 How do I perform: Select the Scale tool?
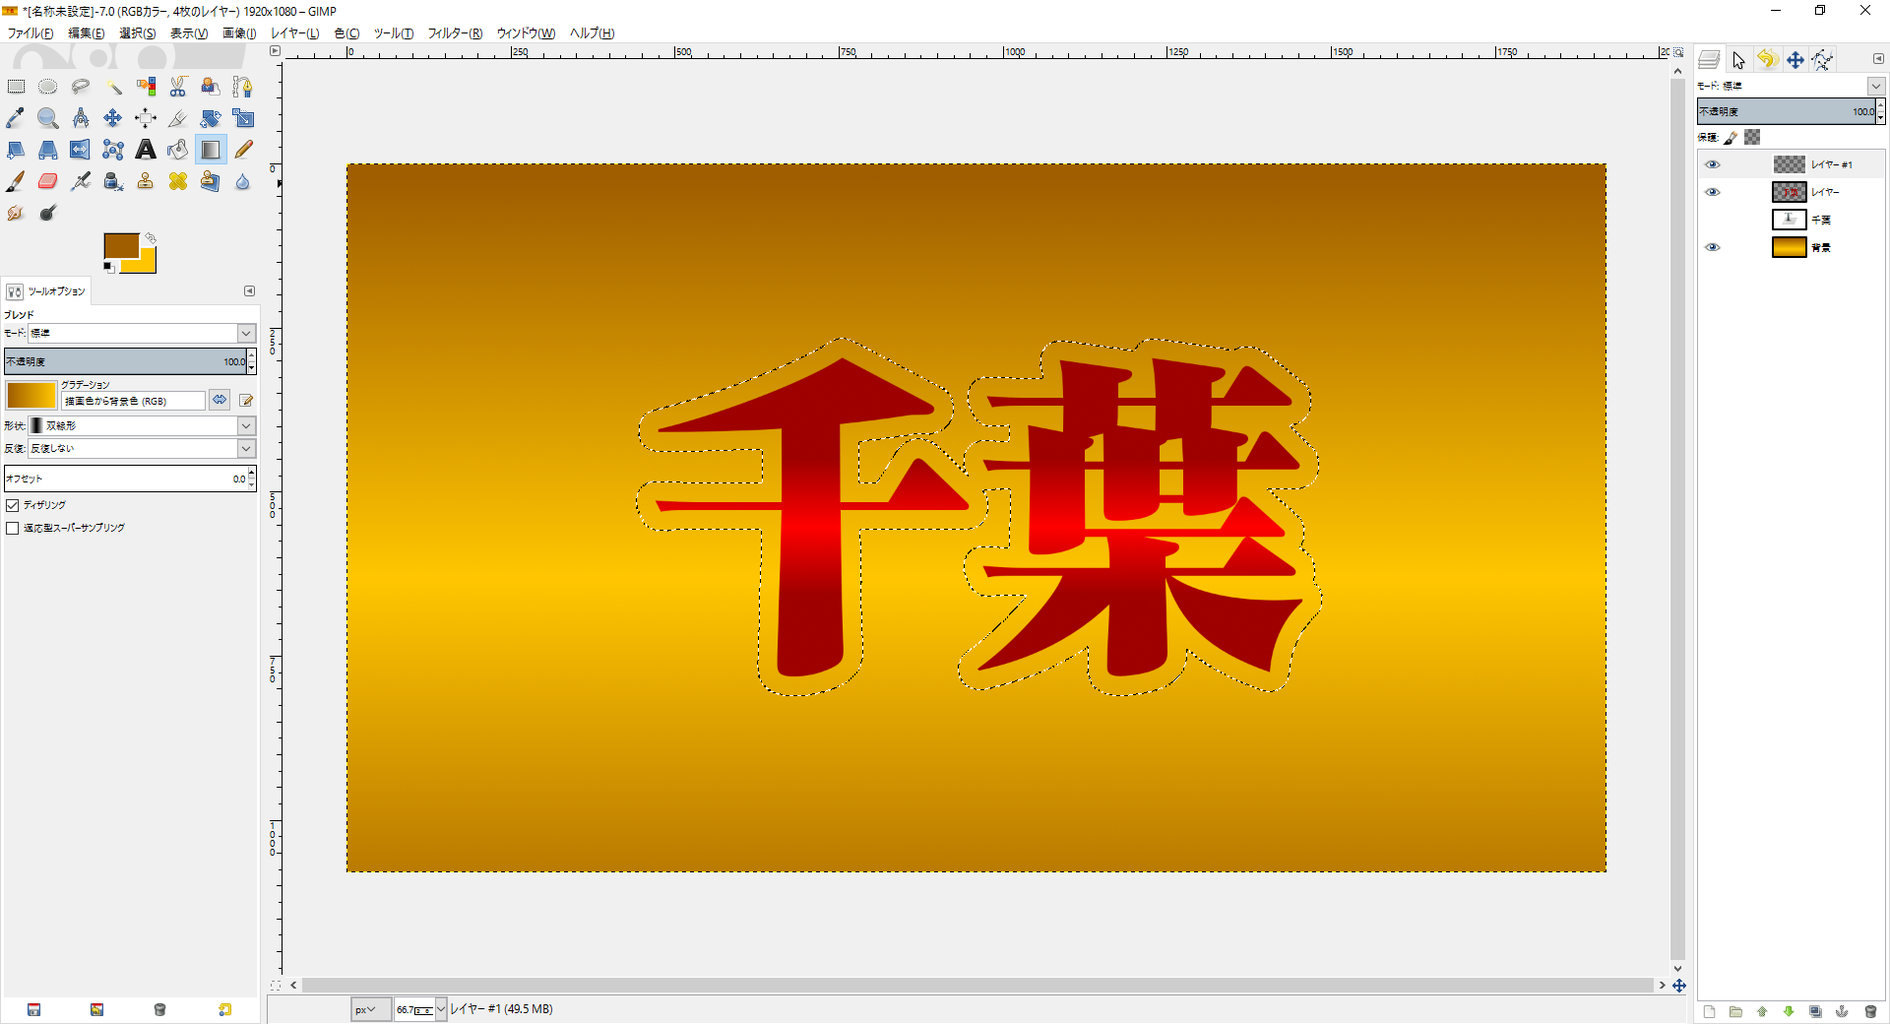(243, 118)
